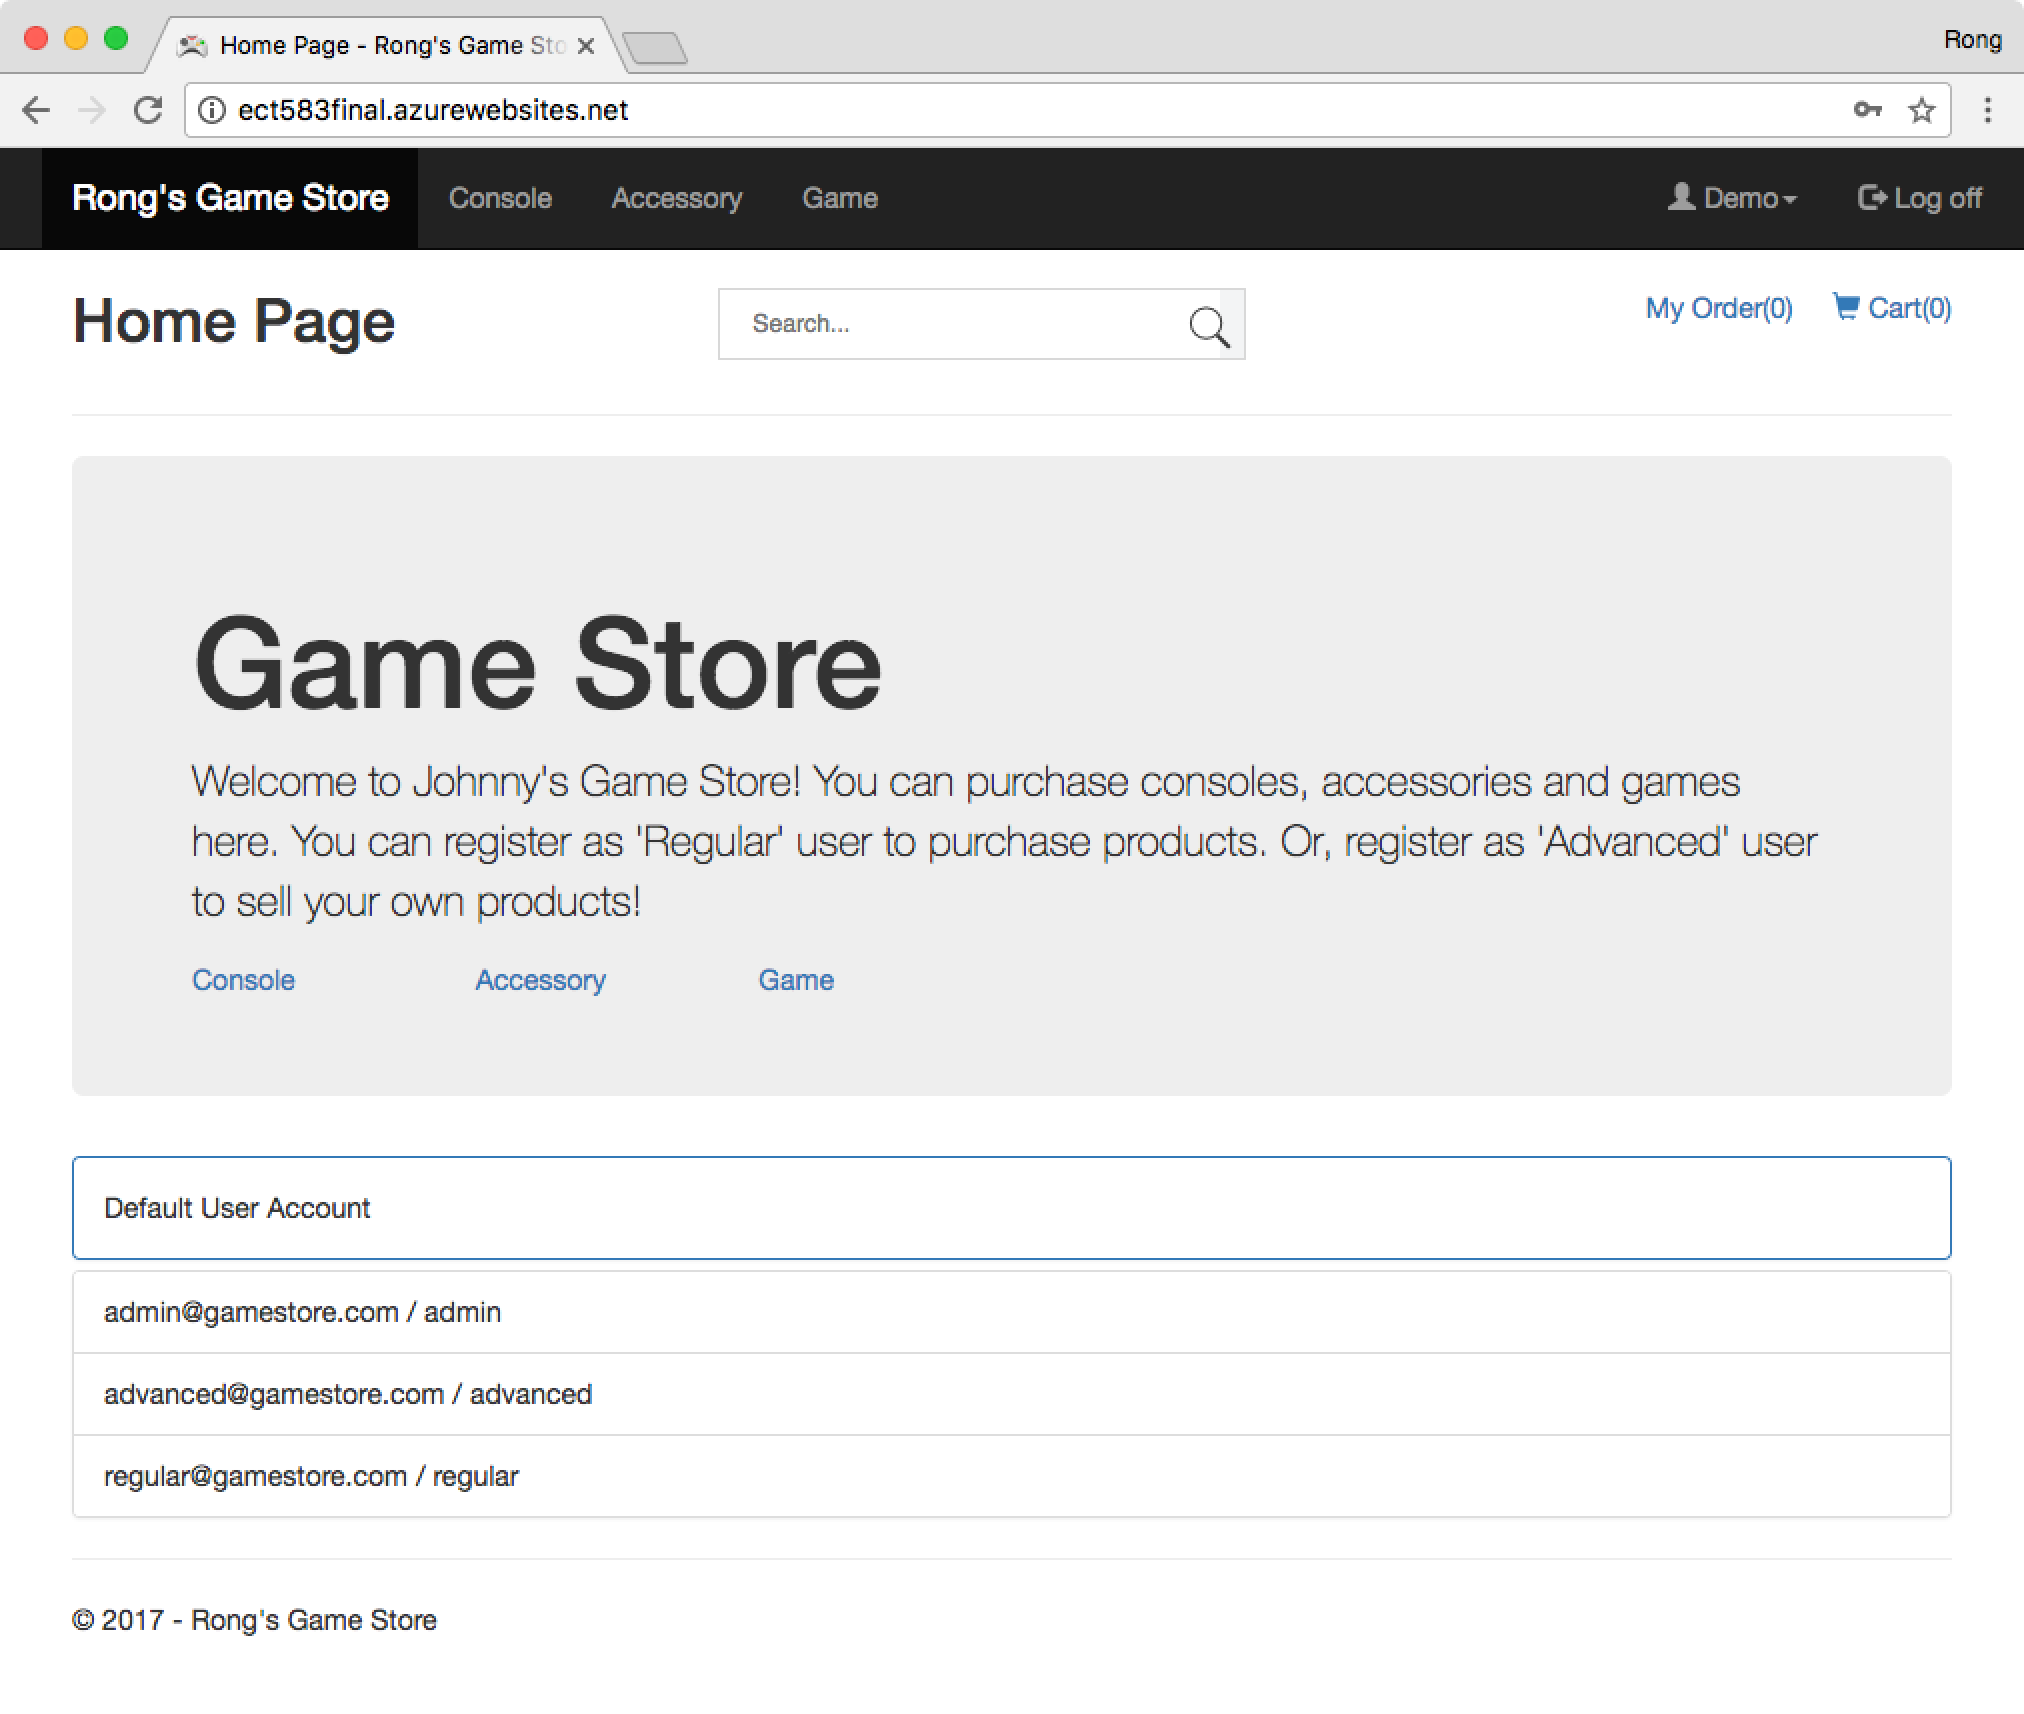Click the browser forward arrow

[91, 110]
